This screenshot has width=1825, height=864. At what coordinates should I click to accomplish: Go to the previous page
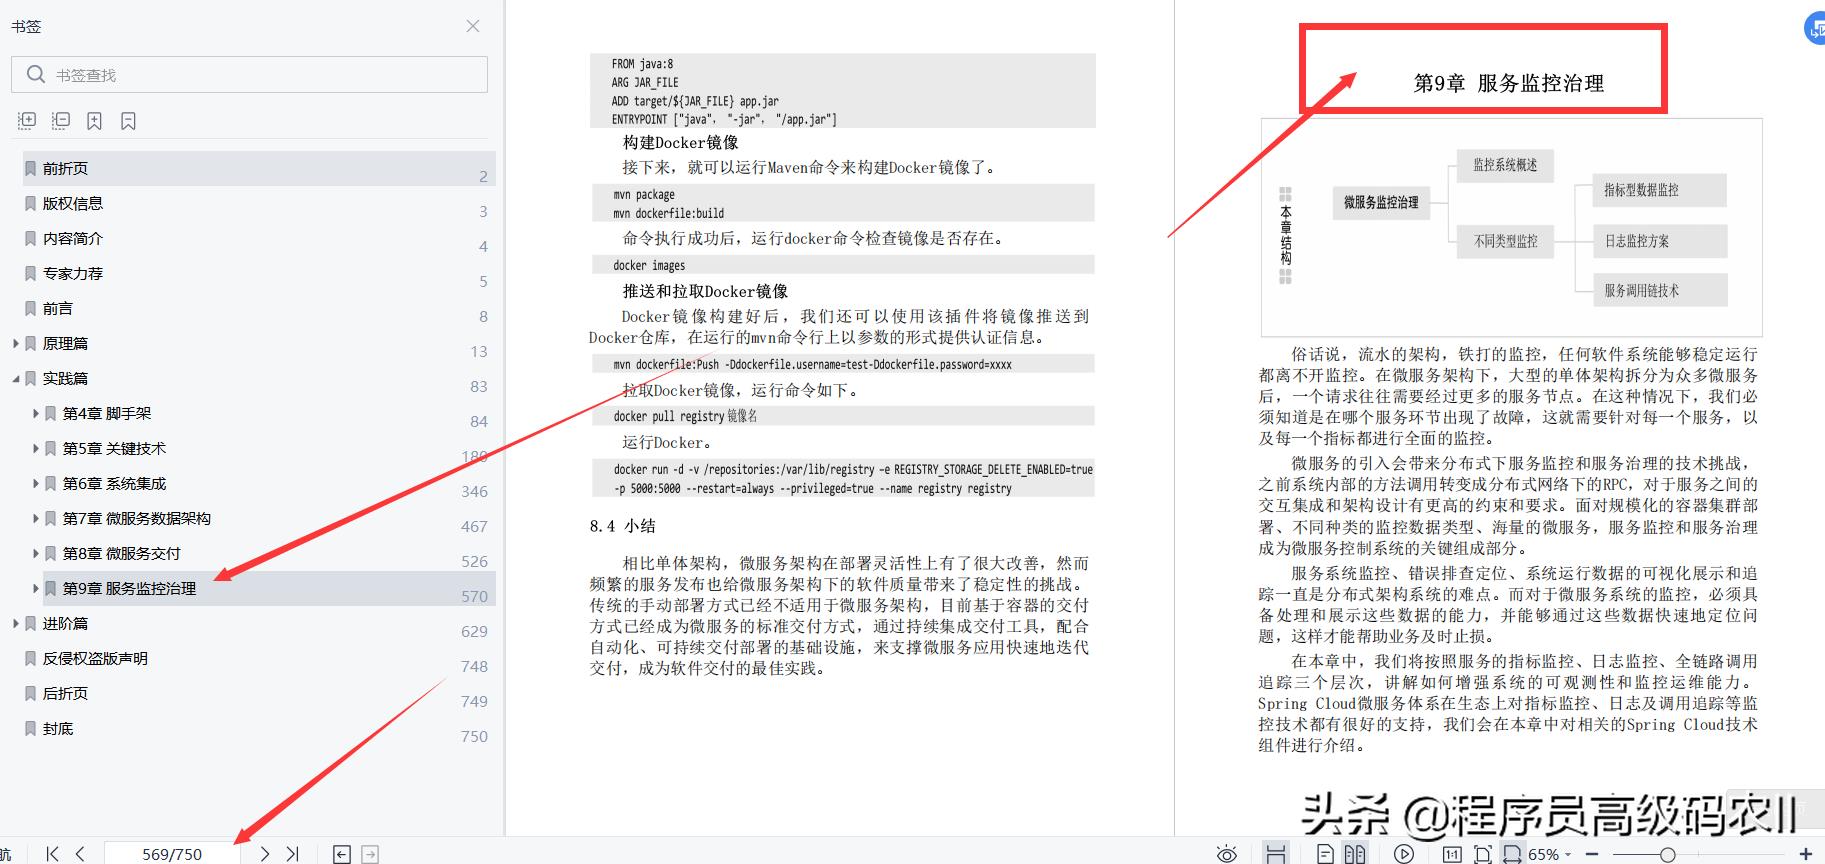(x=80, y=853)
